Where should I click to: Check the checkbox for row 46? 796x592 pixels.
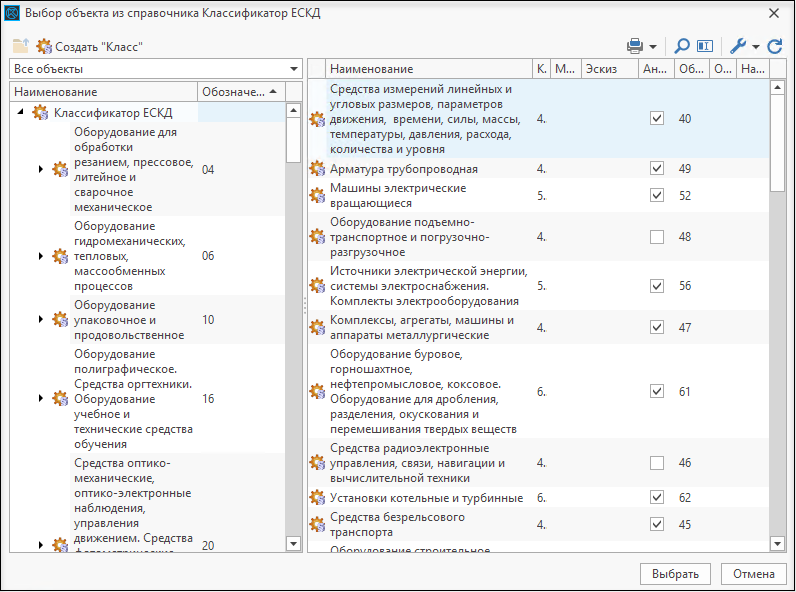tap(657, 463)
